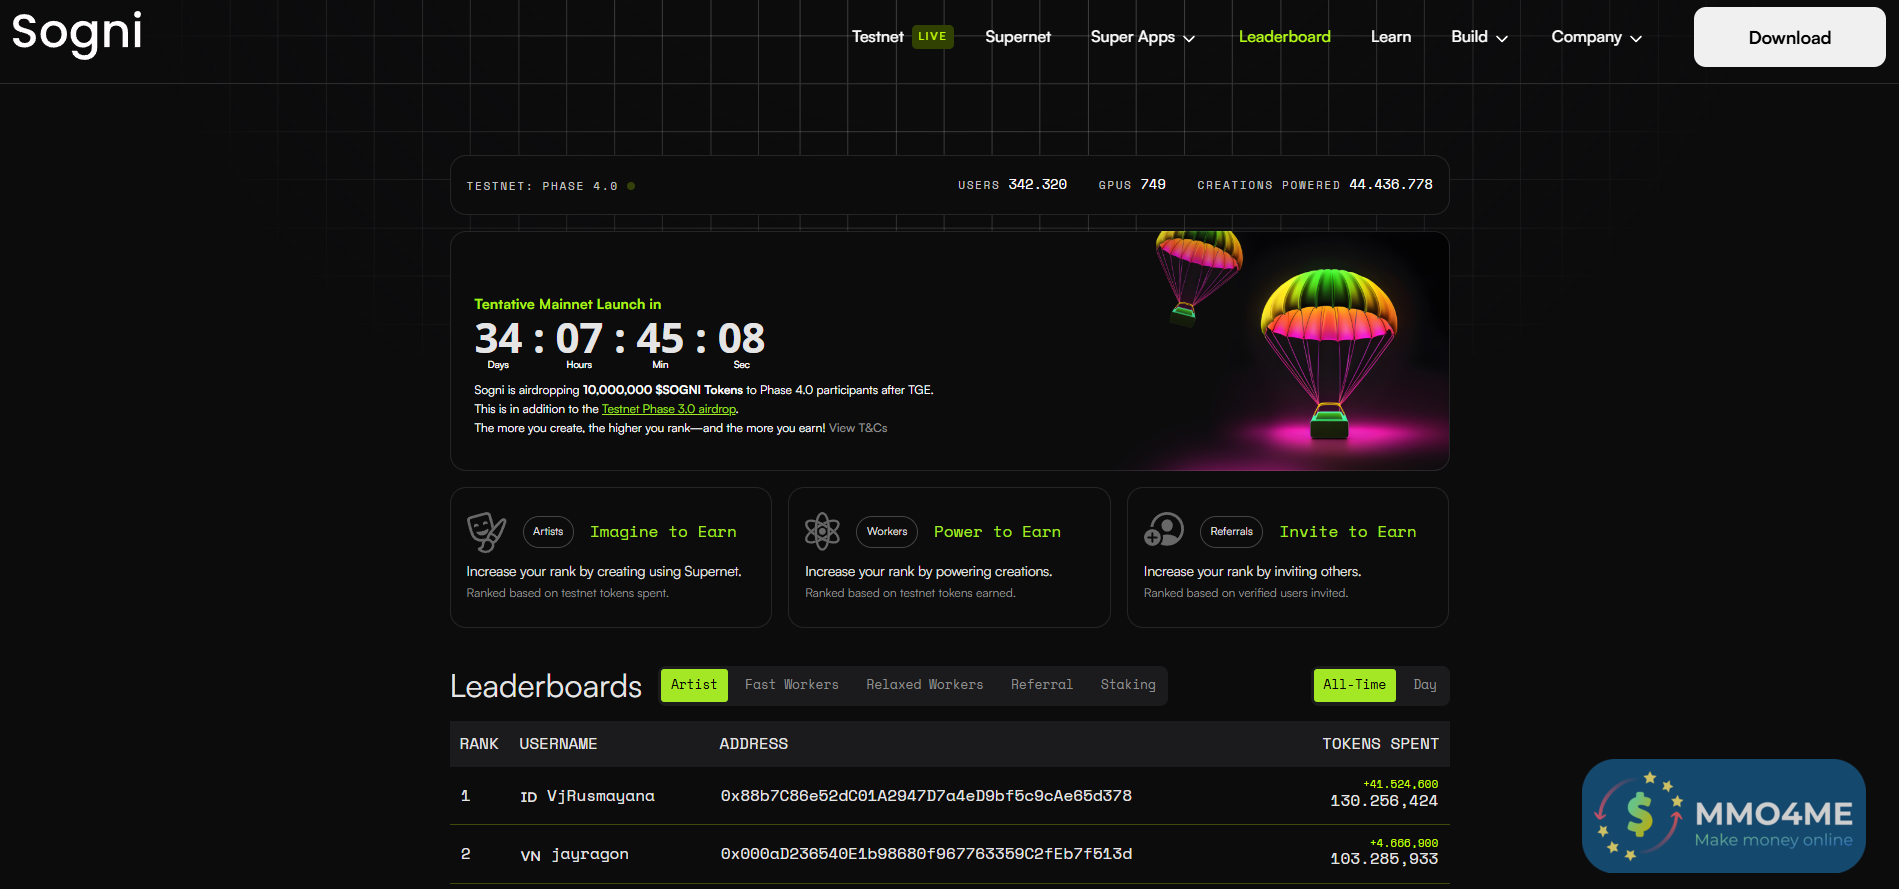
Task: Click the USERNAME column header
Action: 558,744
